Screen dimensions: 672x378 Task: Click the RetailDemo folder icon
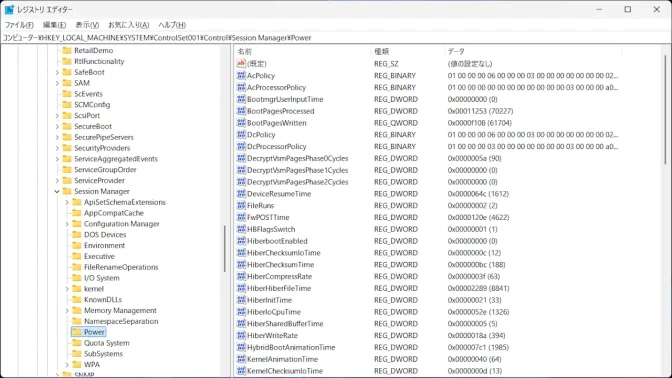[67, 50]
